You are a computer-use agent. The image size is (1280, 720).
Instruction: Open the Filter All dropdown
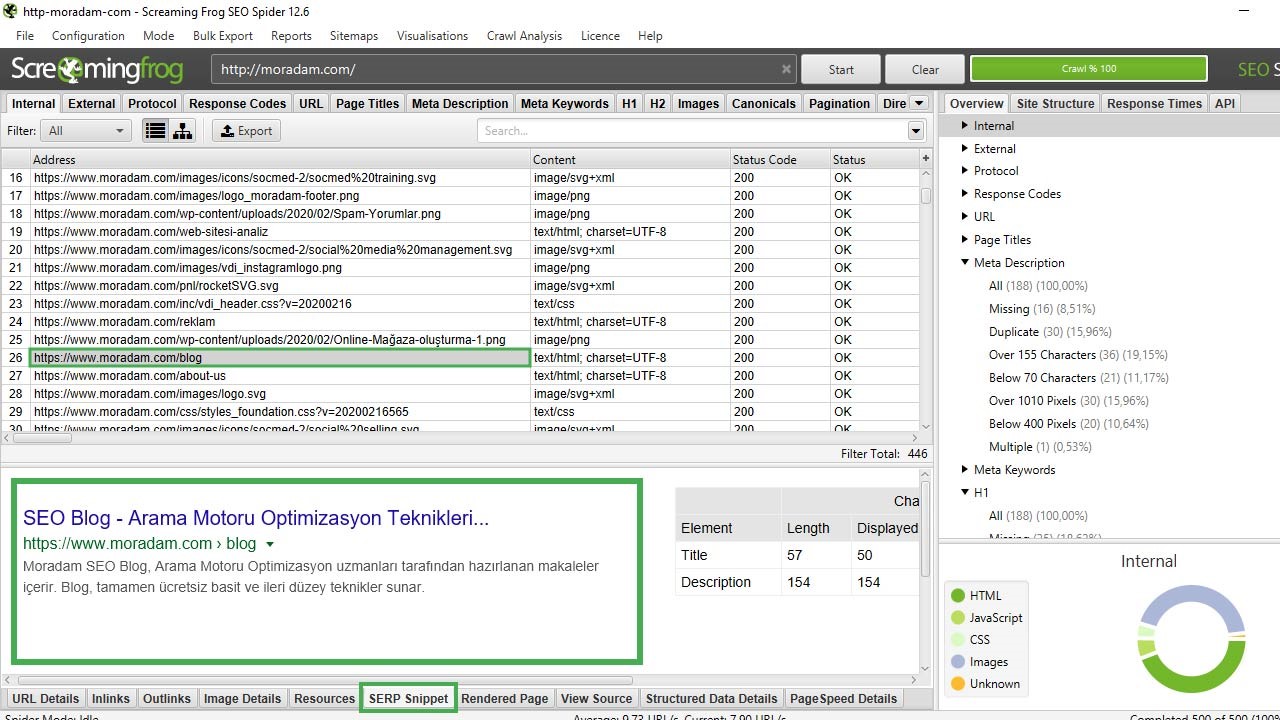pos(86,131)
